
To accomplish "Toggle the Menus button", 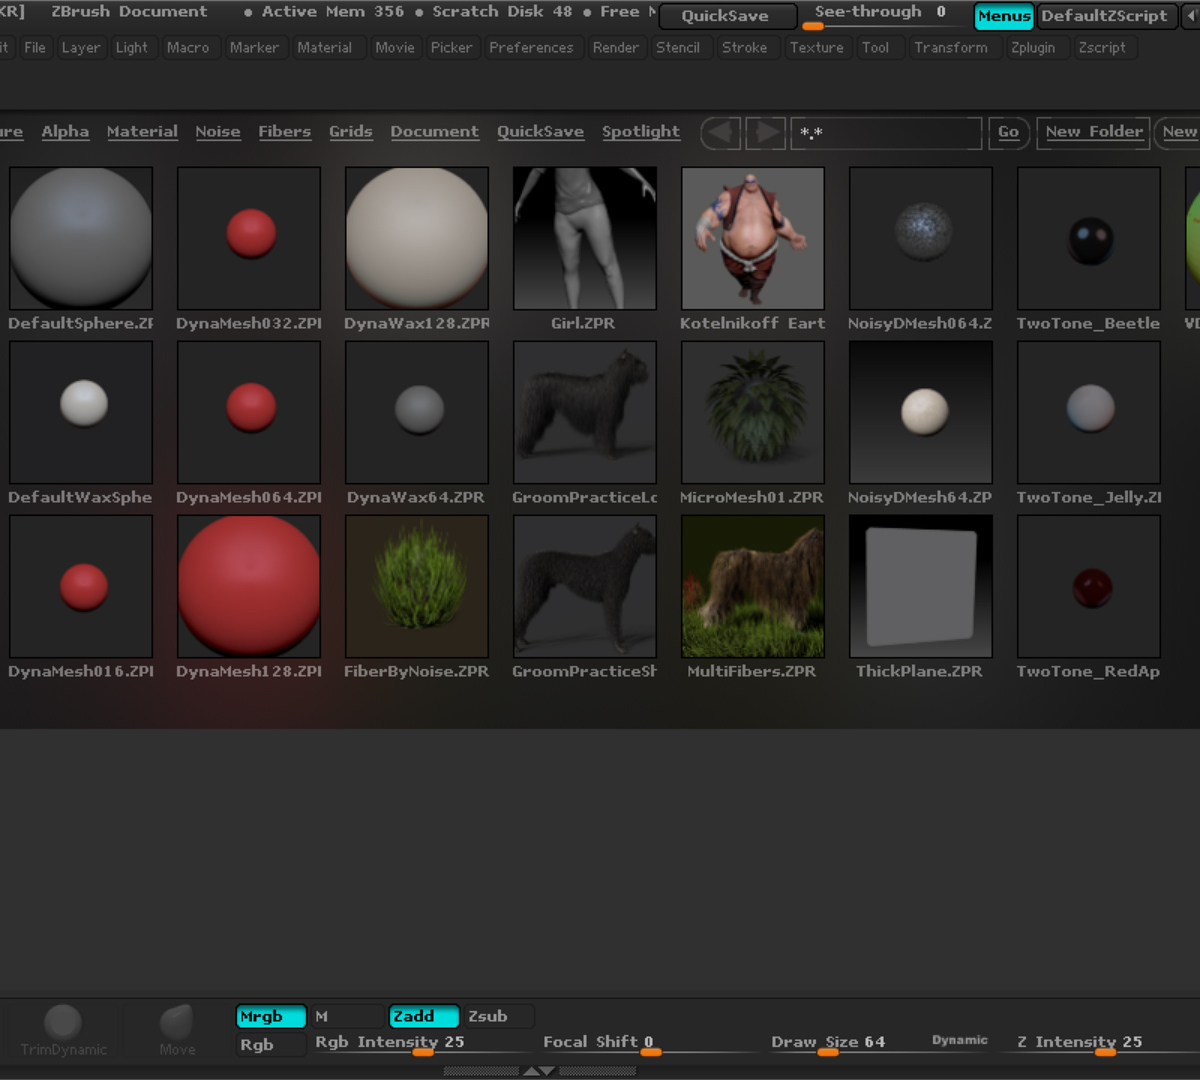I will coord(1004,16).
